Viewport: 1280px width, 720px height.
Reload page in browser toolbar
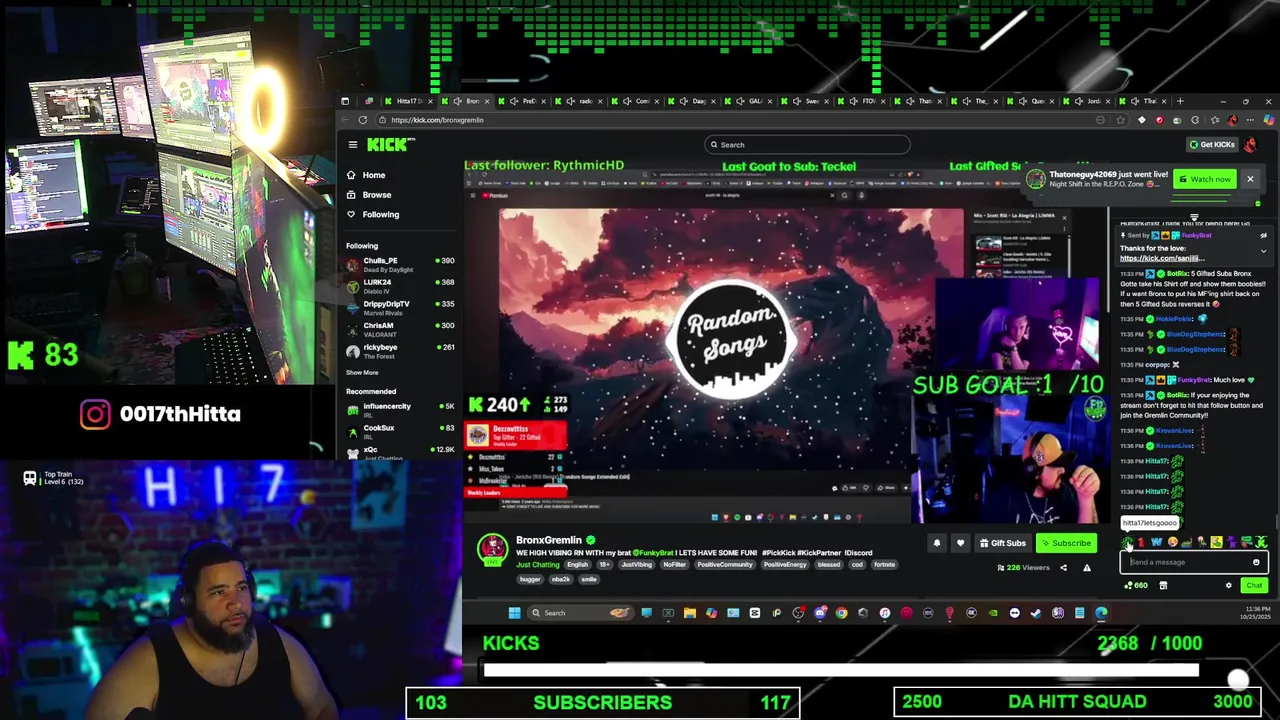click(x=363, y=120)
